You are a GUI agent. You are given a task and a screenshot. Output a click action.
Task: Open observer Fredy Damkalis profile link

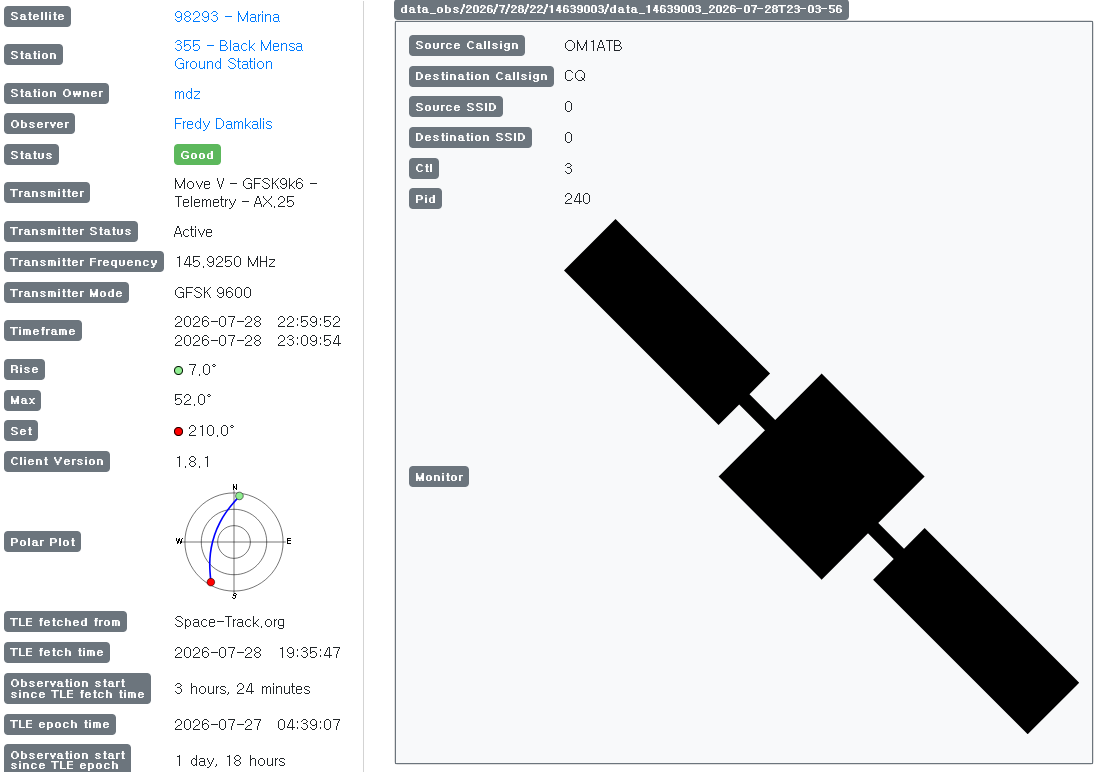tap(223, 124)
